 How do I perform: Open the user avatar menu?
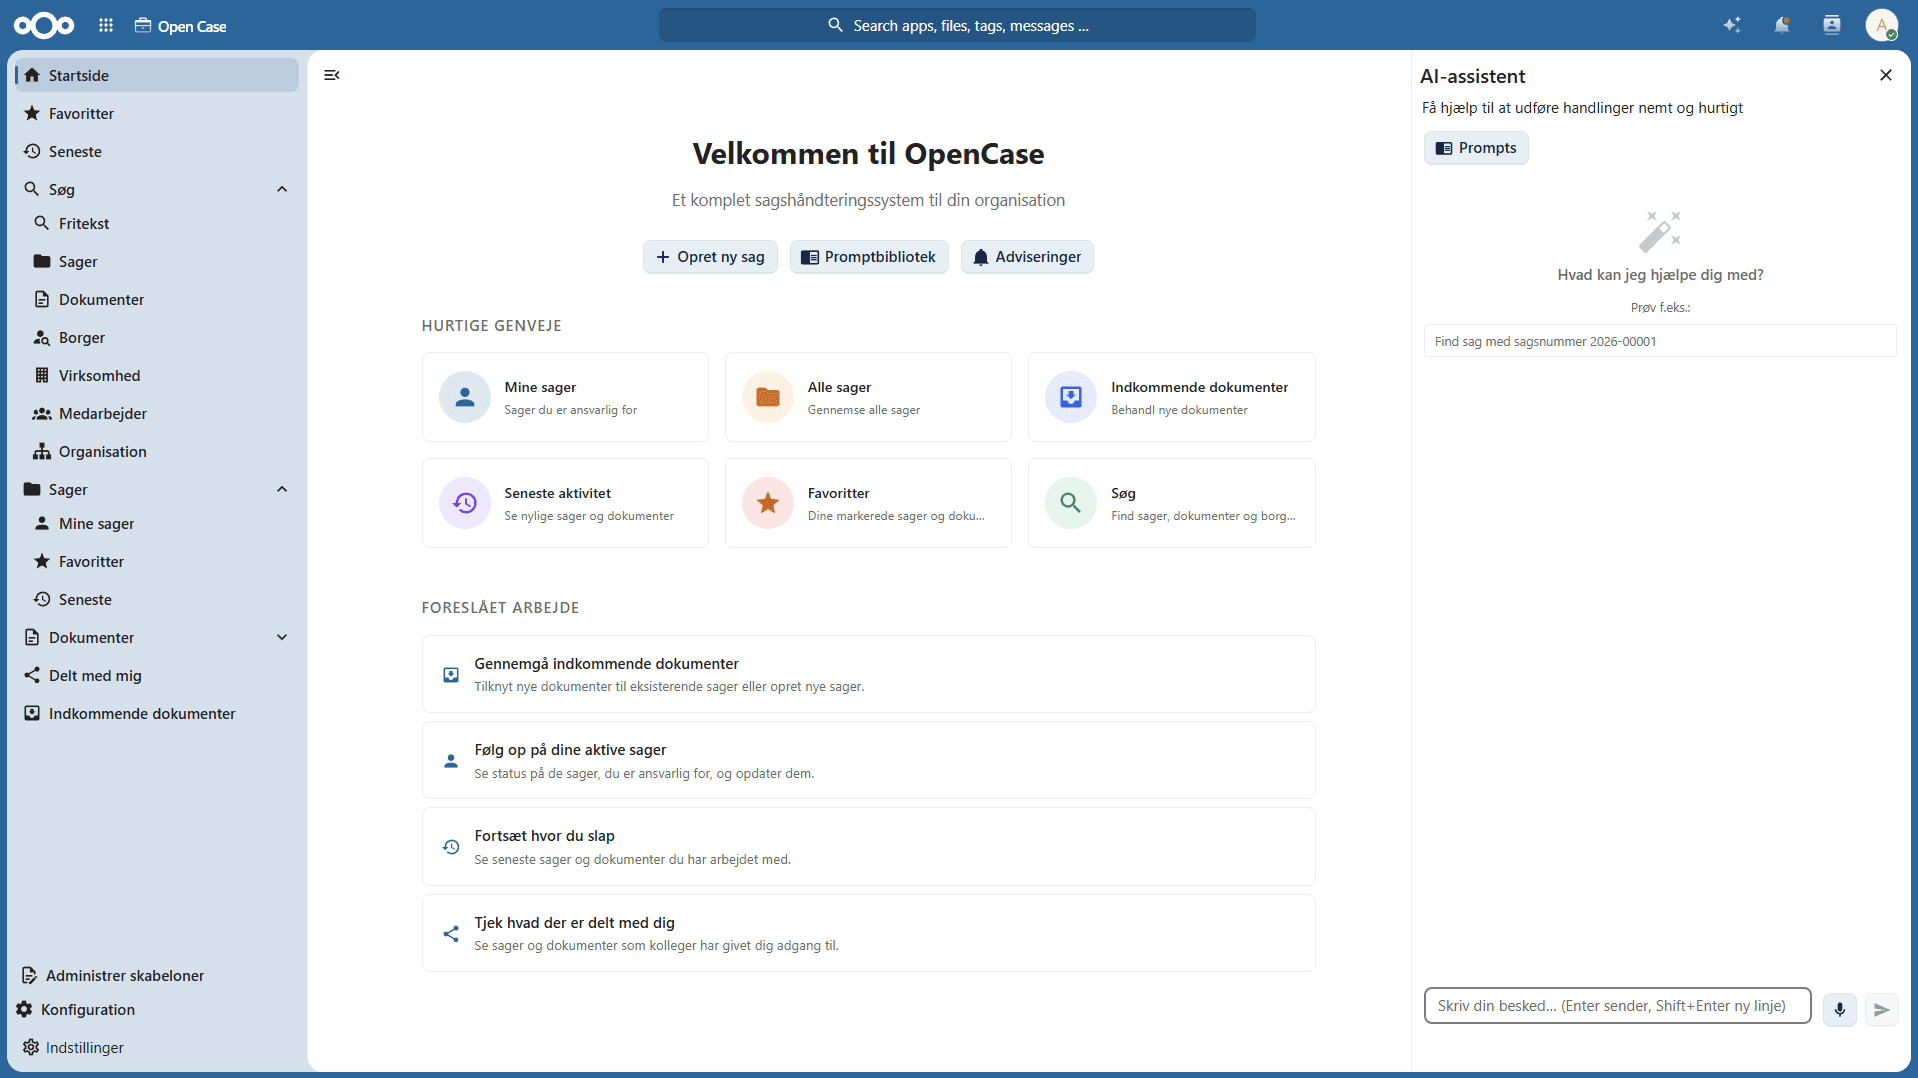coord(1882,25)
